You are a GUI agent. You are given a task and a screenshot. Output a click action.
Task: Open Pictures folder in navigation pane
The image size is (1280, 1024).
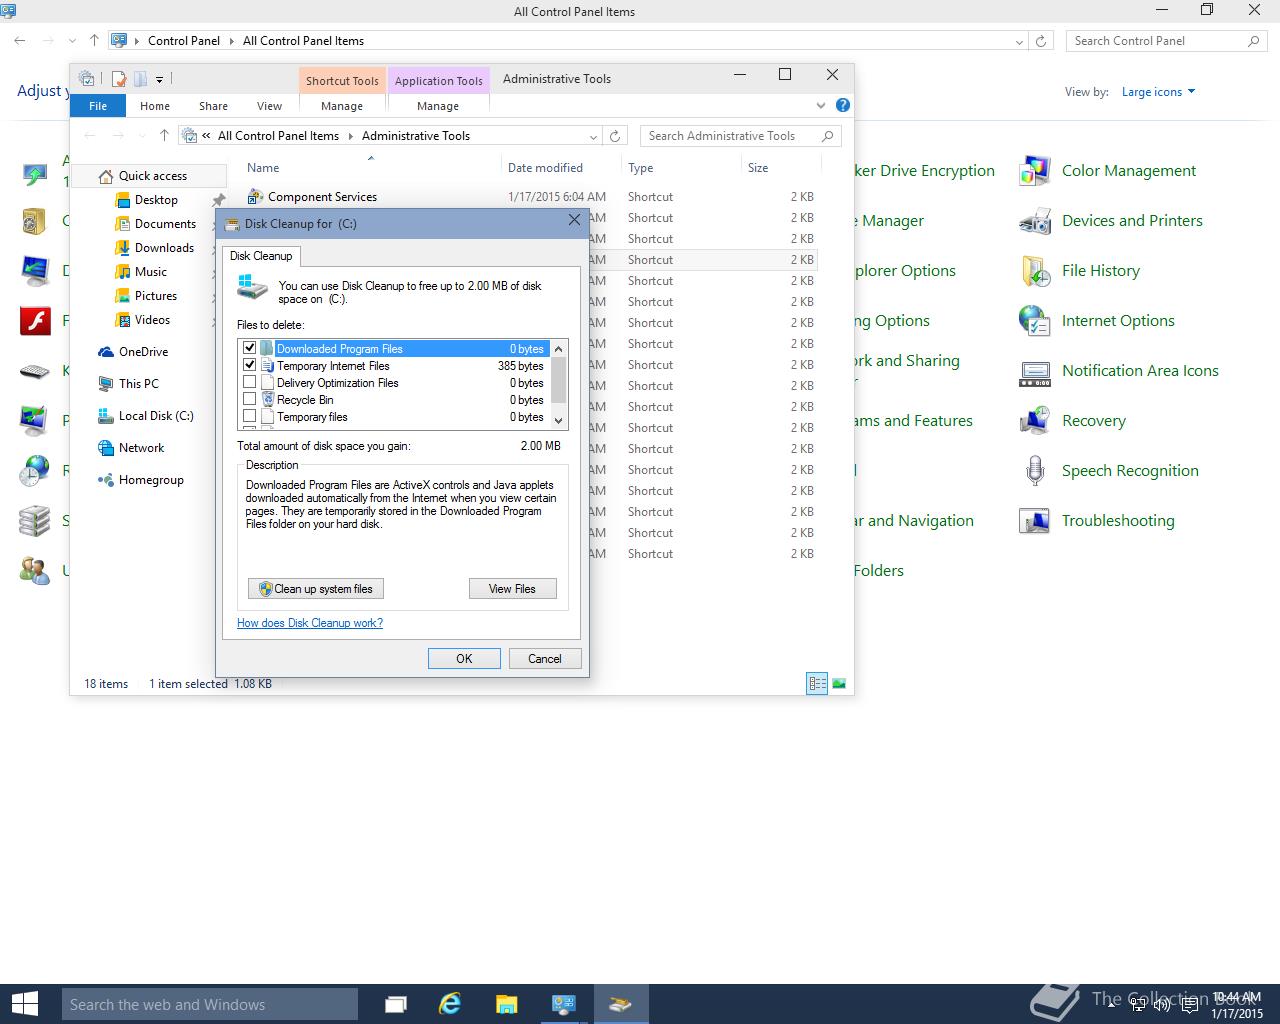[156, 296]
